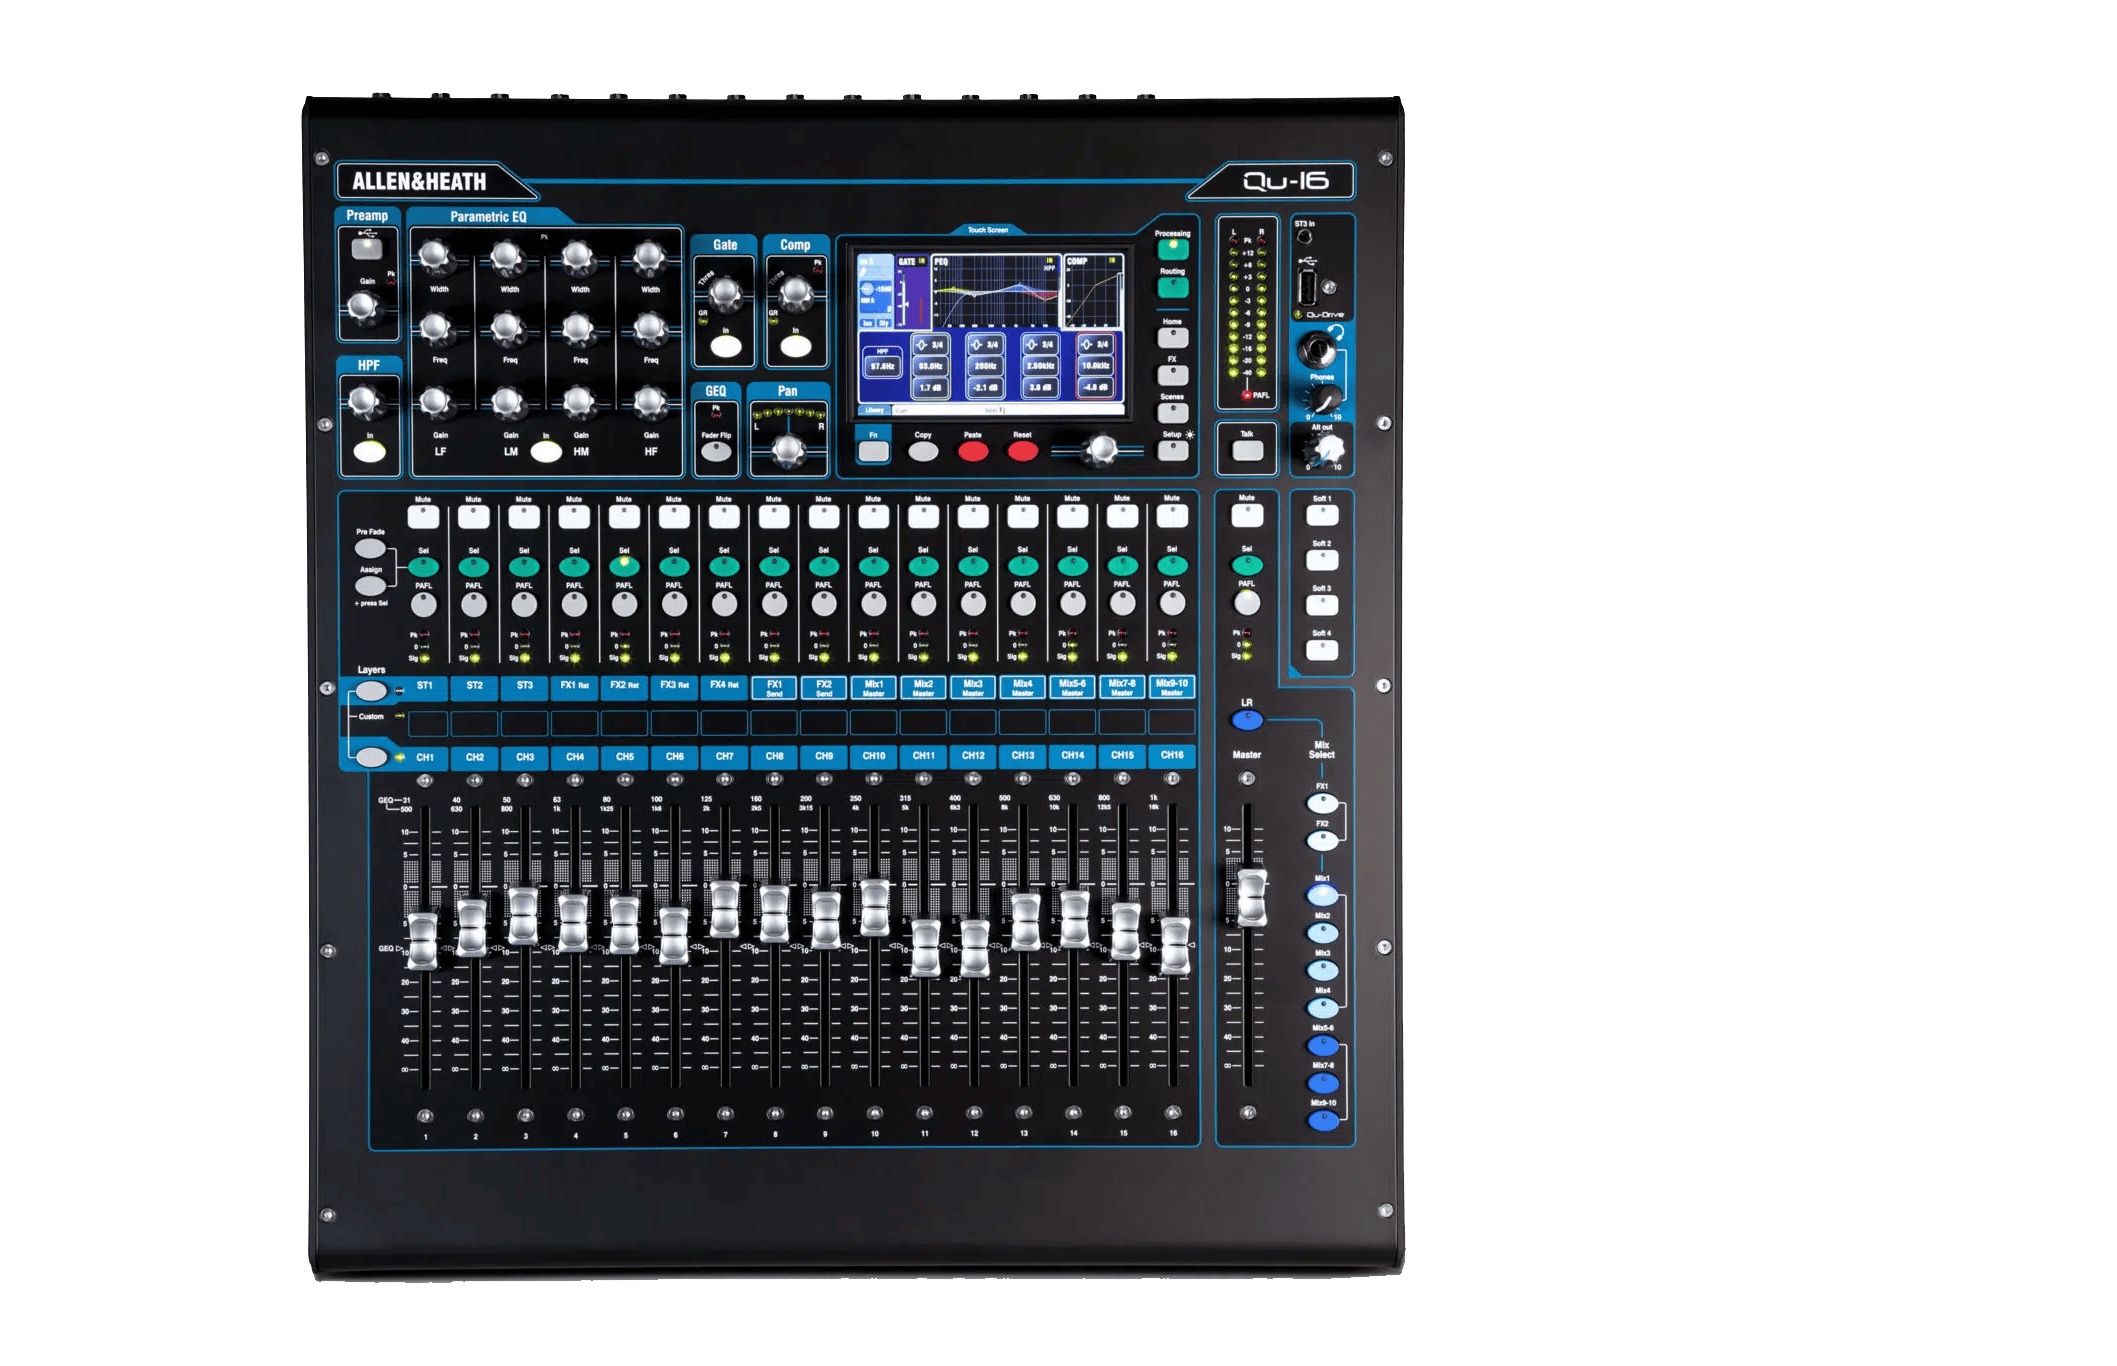The height and width of the screenshot is (1366, 2117).
Task: Click the Pan knob
Action: pos(788,451)
